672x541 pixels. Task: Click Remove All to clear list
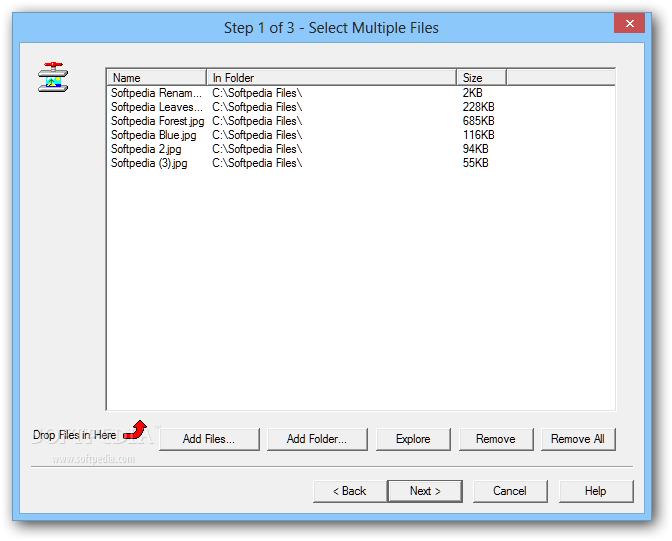click(578, 439)
